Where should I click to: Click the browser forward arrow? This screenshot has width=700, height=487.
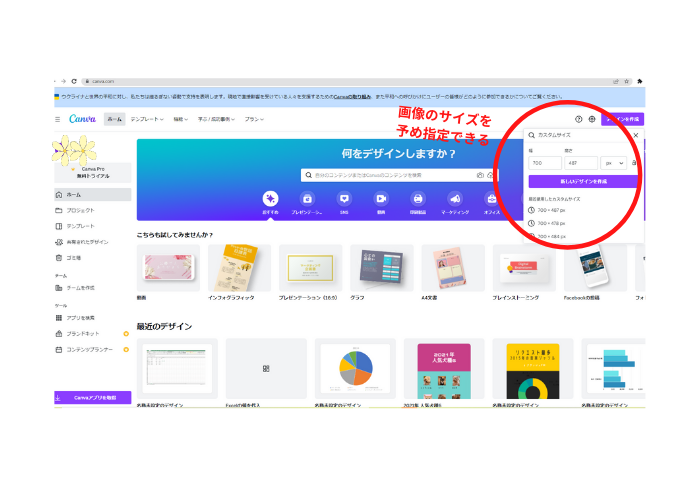tap(63, 81)
